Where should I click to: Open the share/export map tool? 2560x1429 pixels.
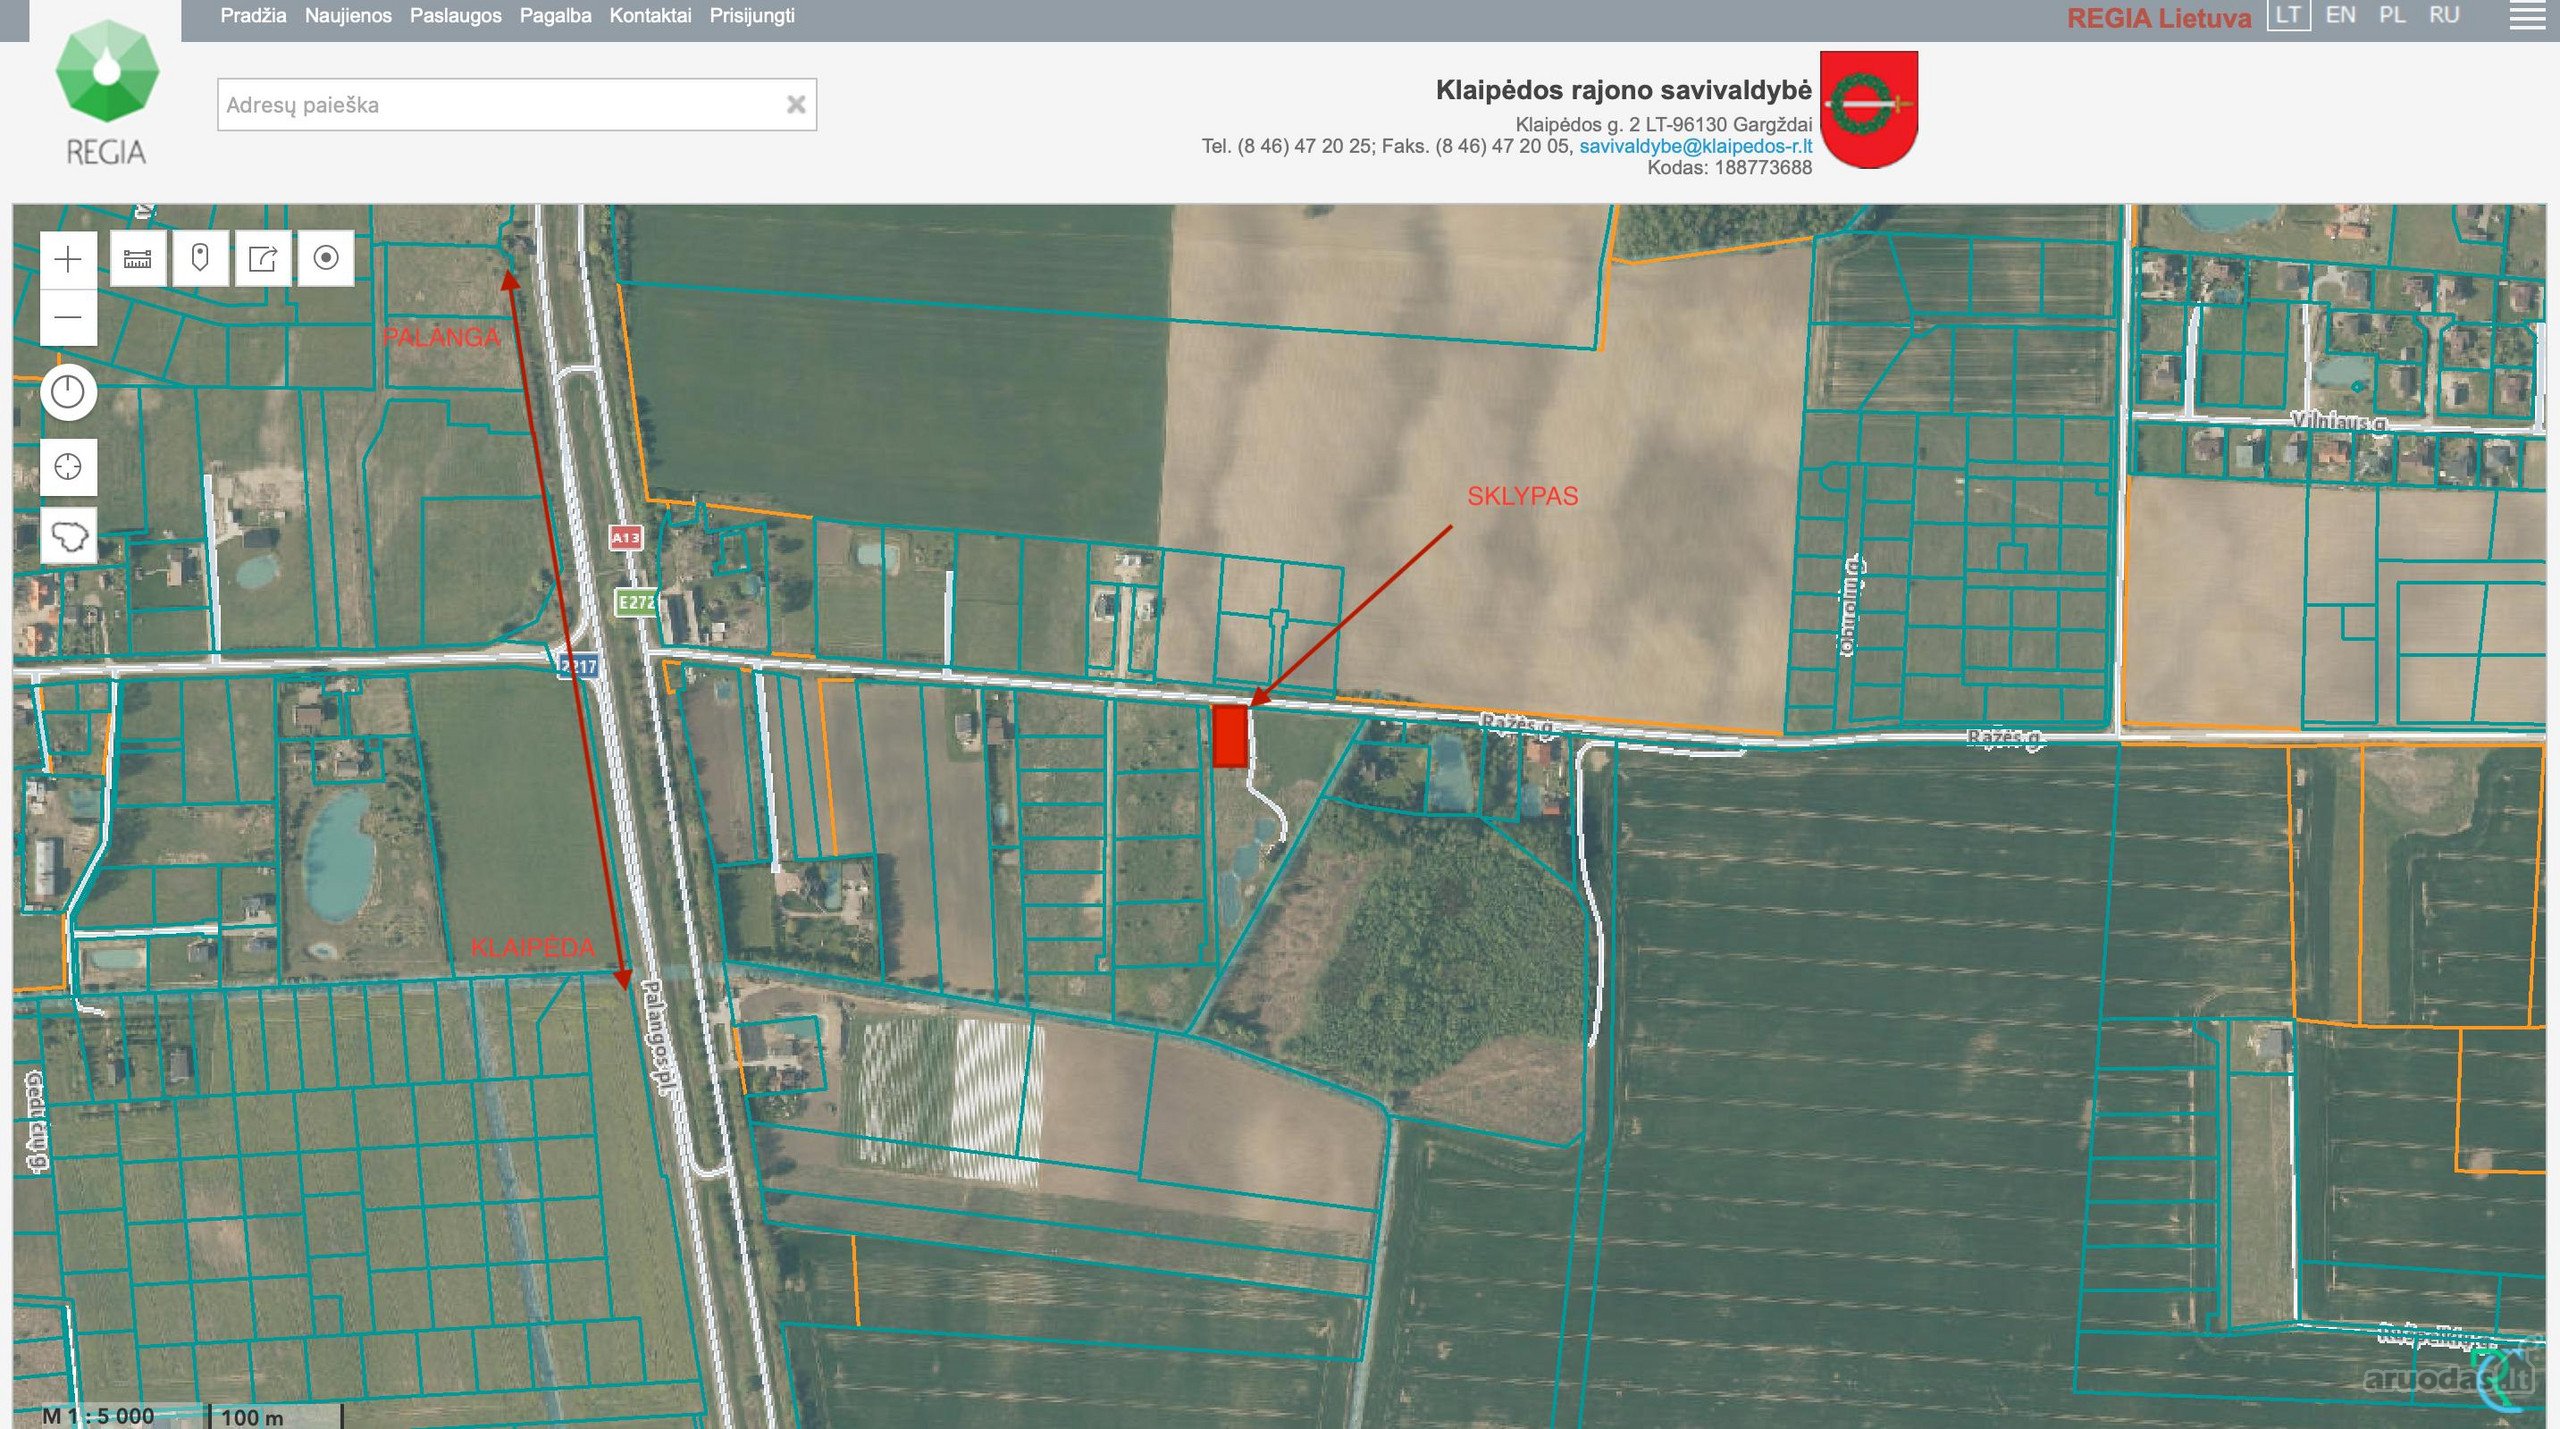[263, 258]
